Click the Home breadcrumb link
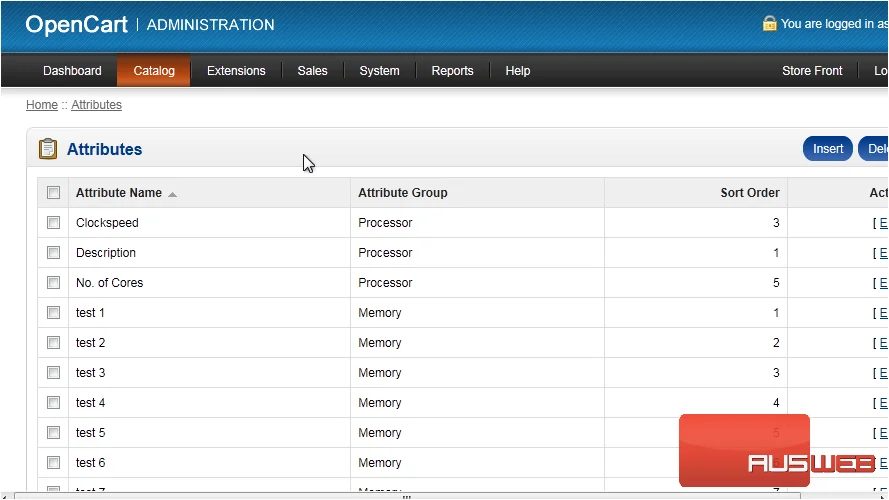 point(42,105)
